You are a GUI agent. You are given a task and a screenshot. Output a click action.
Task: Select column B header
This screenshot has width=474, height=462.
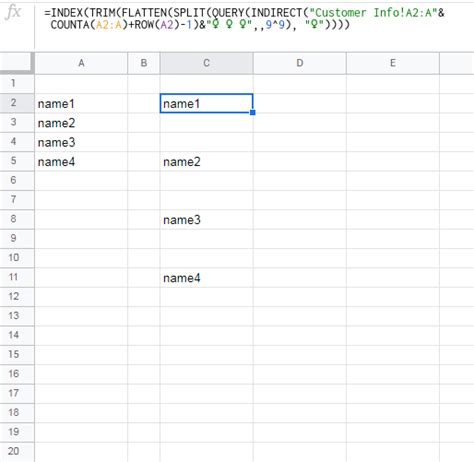144,63
